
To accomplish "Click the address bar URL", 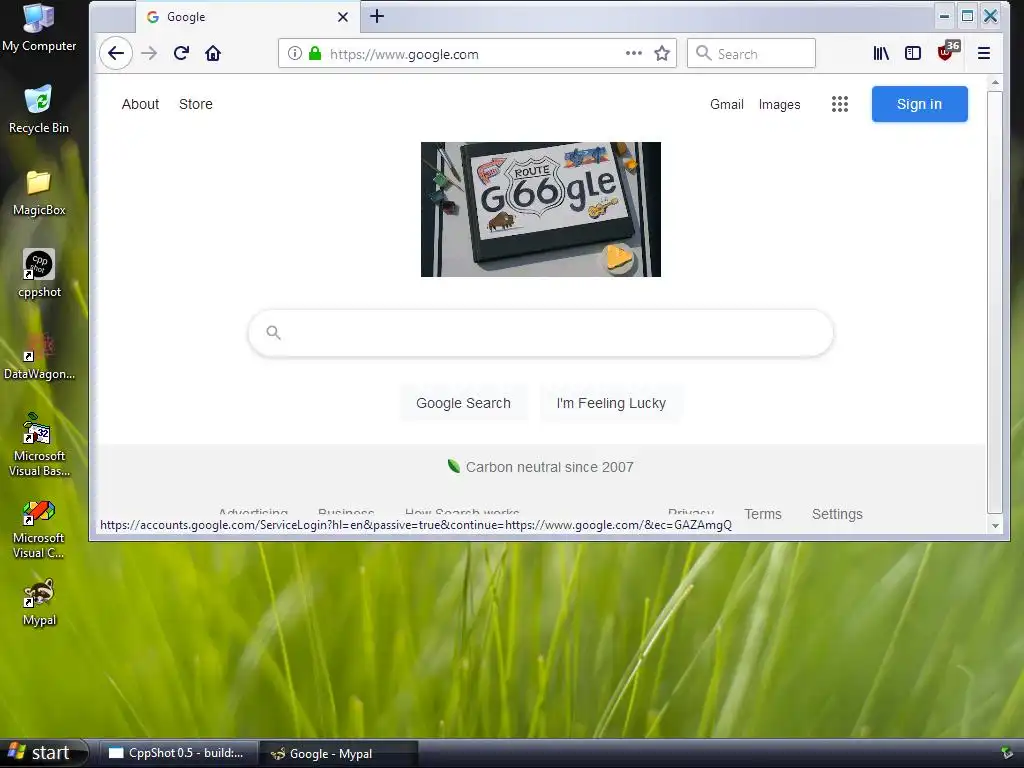I will coord(404,54).
